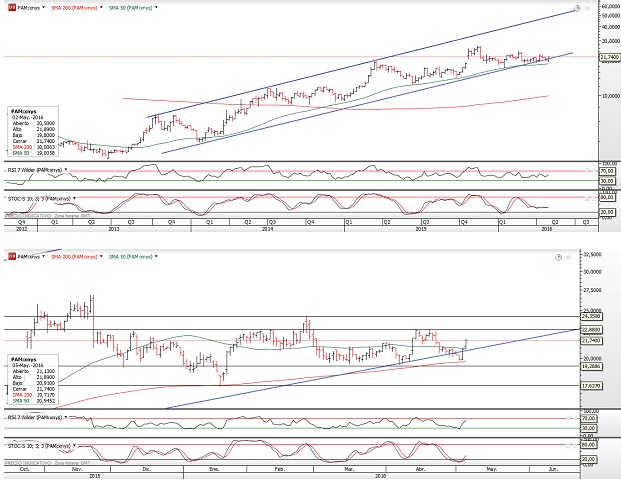Click the 24,3500 level label on the lower chart axis
This screenshot has width=621, height=496.
coord(591,316)
